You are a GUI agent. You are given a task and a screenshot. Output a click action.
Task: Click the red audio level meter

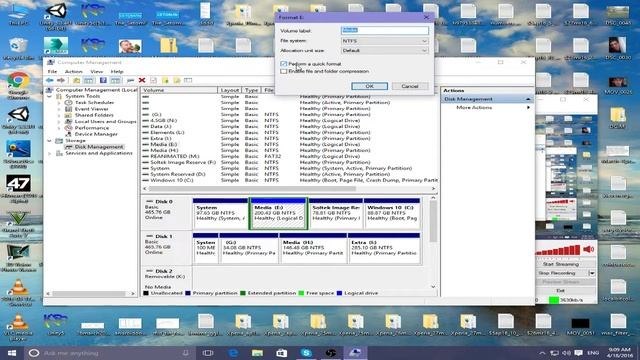click(x=558, y=249)
